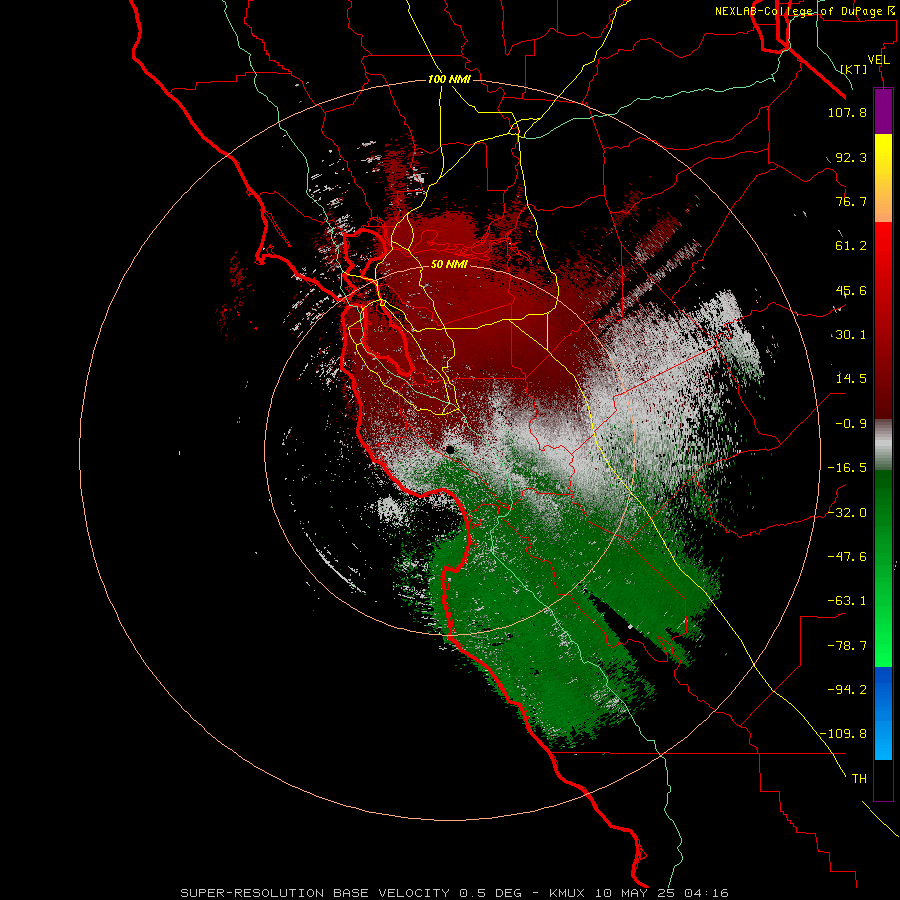Select the 45.6 scale value

pyautogui.click(x=851, y=290)
